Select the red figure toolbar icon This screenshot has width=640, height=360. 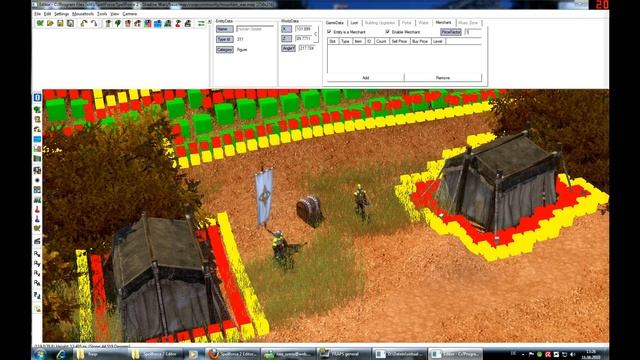[x=178, y=24]
